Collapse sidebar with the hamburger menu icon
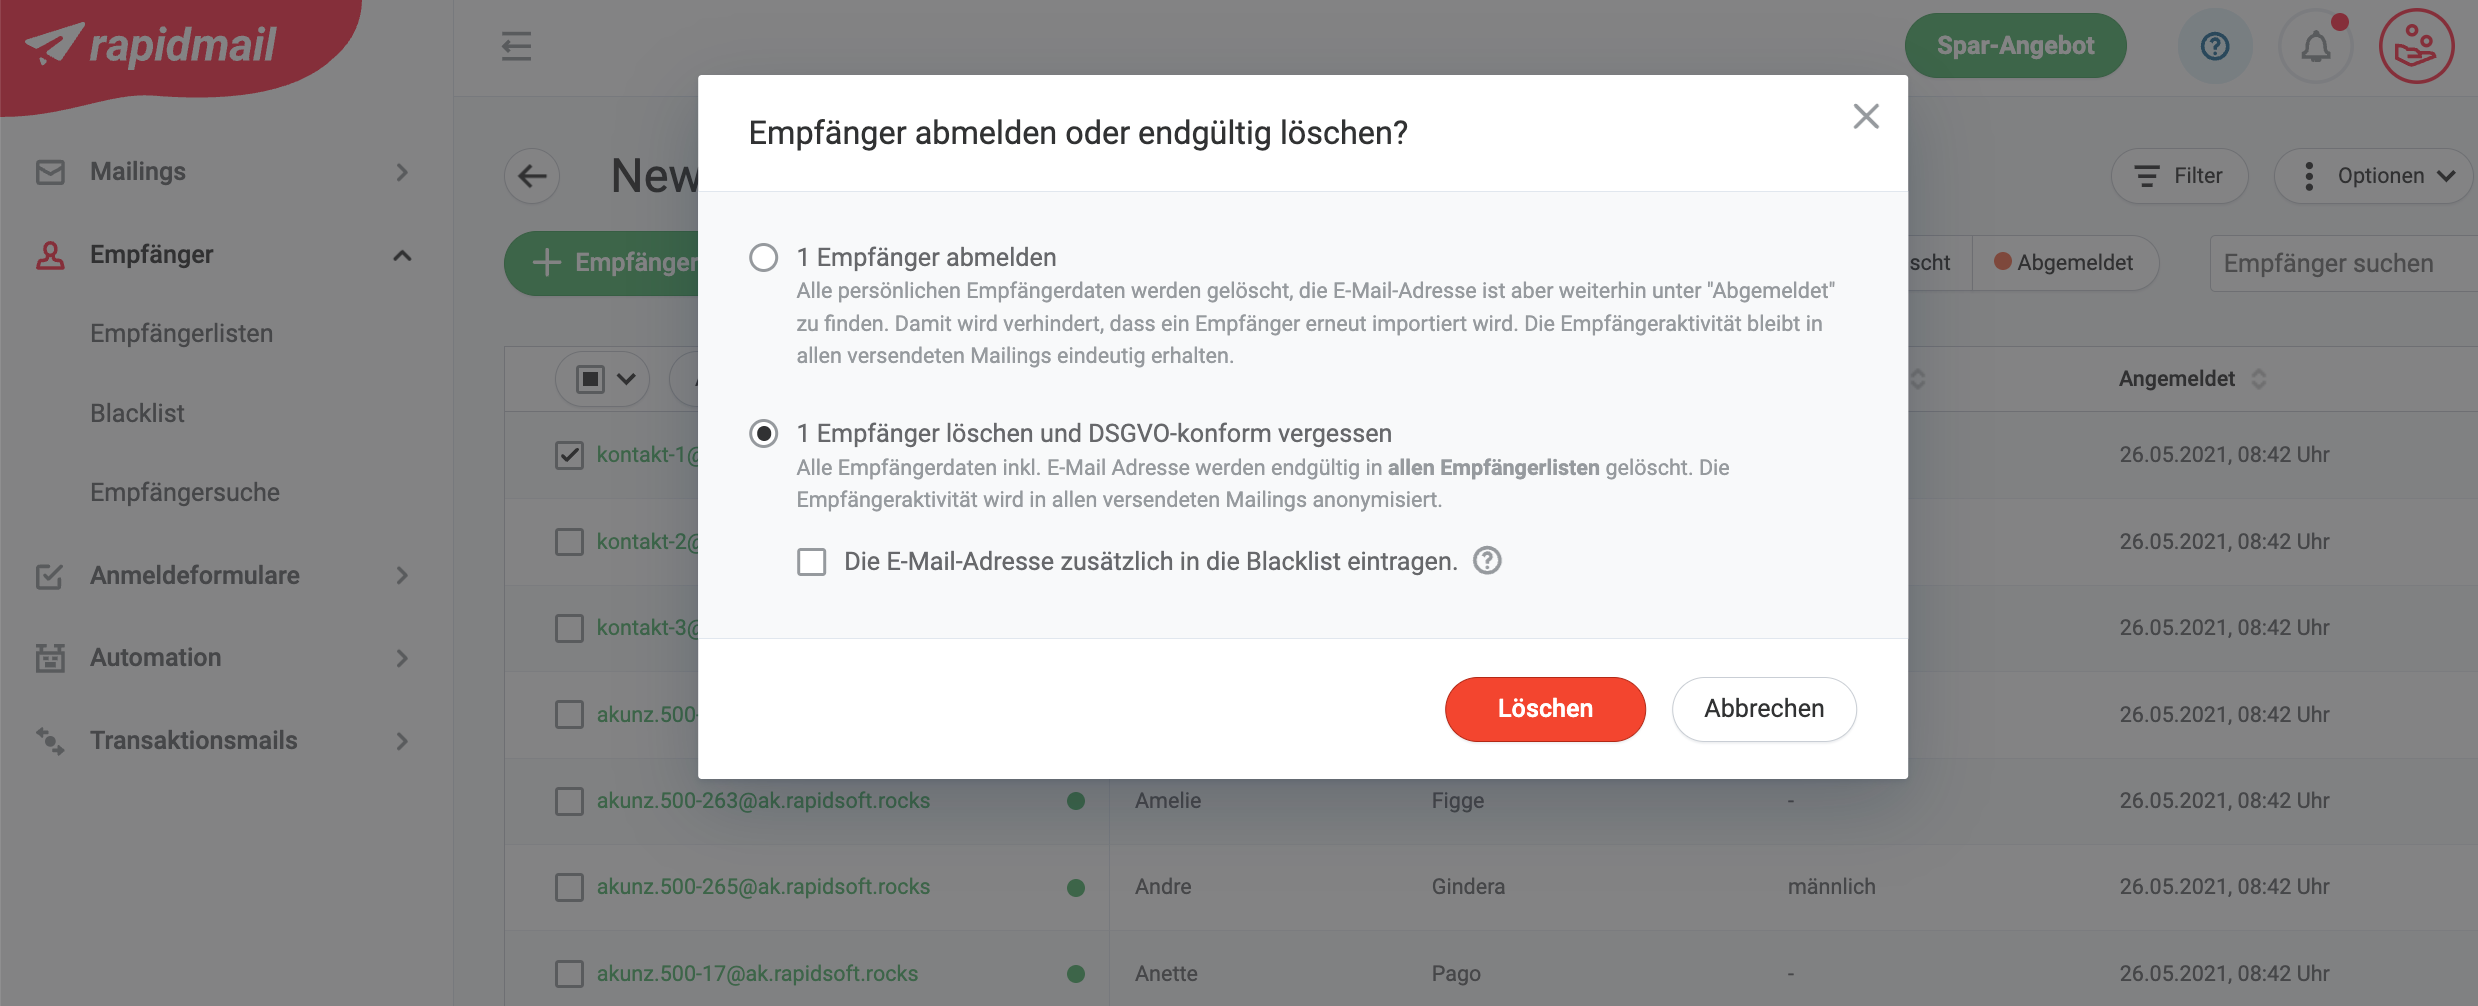The image size is (2478, 1006). 516,46
